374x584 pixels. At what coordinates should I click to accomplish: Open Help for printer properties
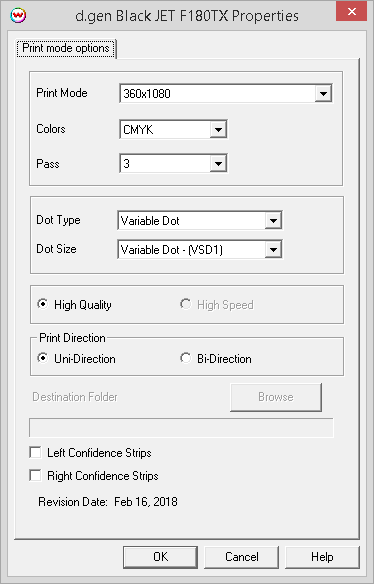coord(322,557)
